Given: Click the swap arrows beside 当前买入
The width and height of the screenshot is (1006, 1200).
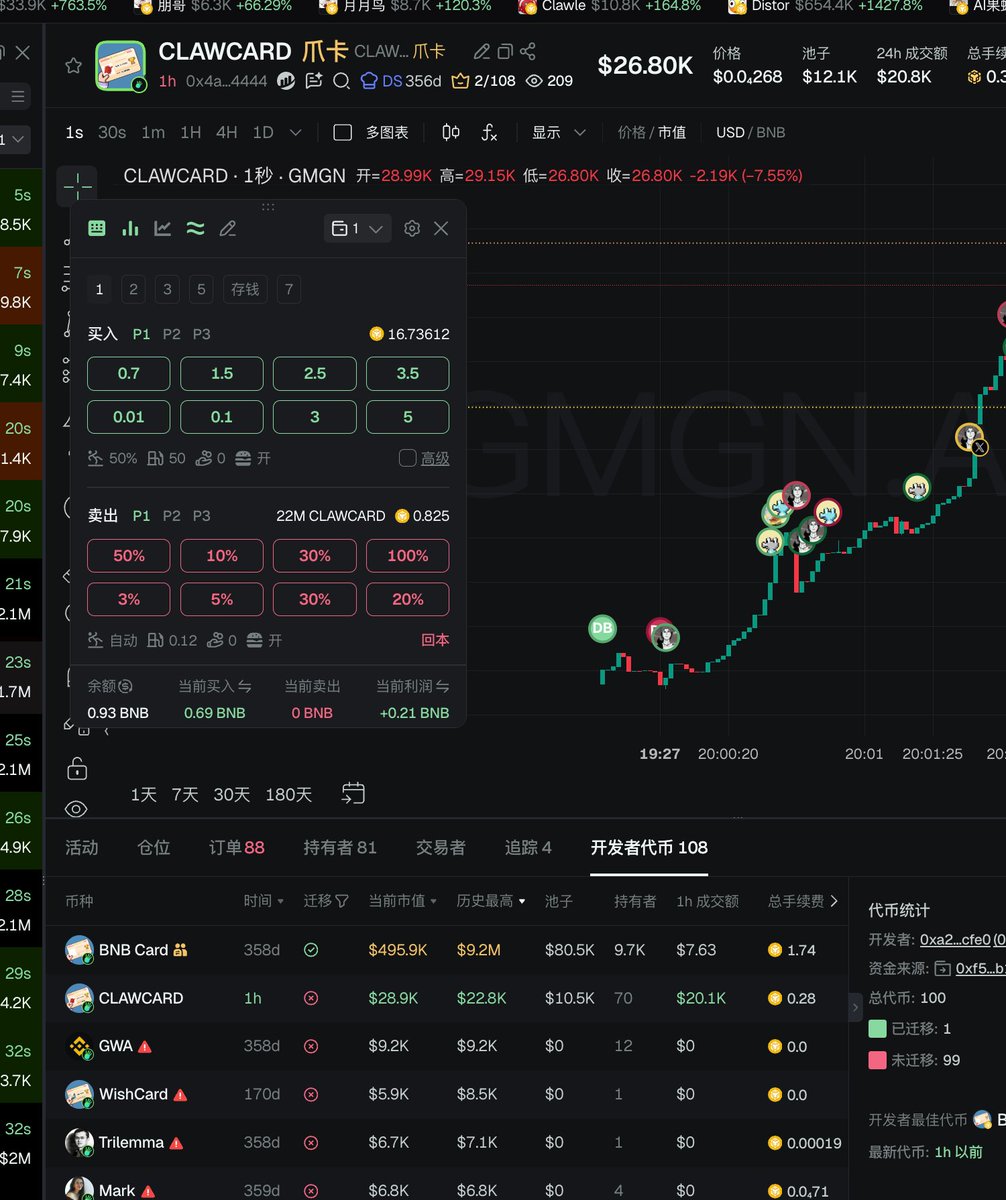Looking at the screenshot, I should 245,687.
